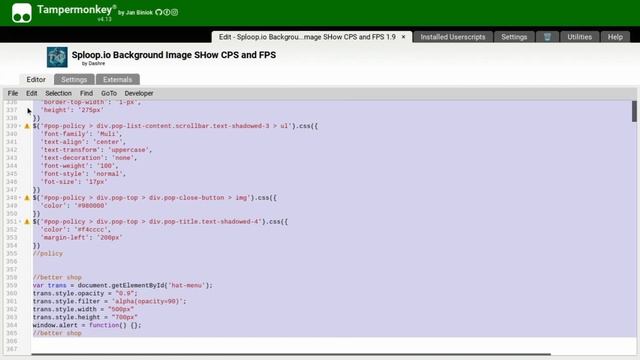Click warning icon on line 339
640x360 pixels.
tap(27, 126)
